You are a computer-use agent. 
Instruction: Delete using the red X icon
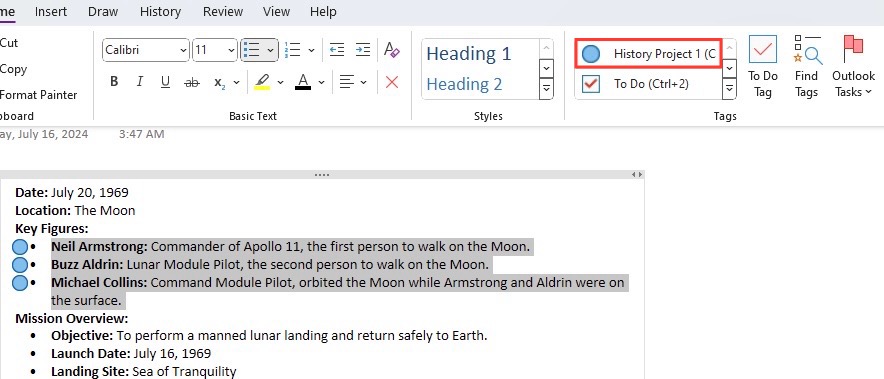pyautogui.click(x=391, y=82)
